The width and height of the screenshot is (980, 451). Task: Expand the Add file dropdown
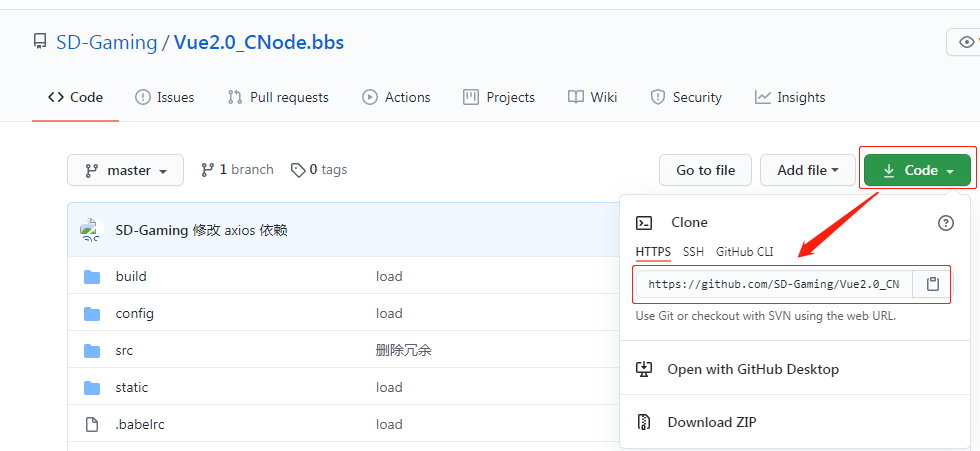(808, 170)
